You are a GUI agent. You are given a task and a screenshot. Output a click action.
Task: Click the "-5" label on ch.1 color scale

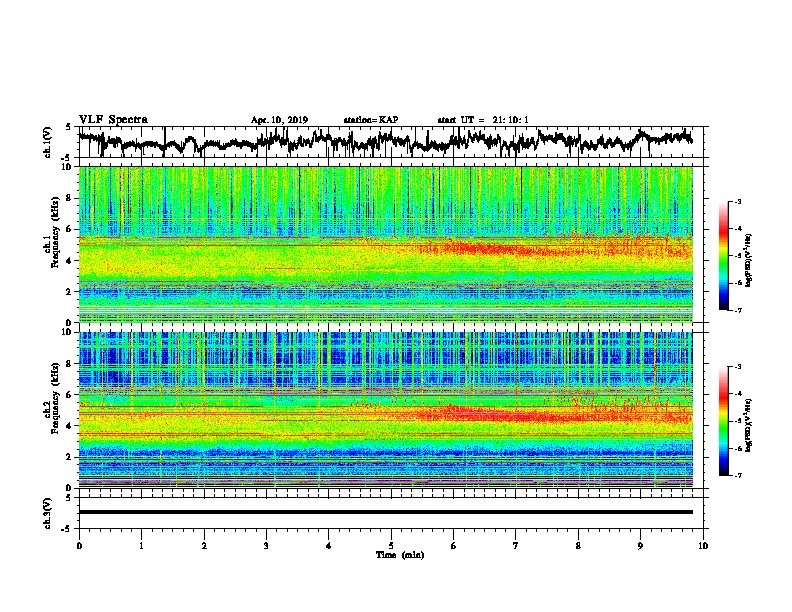pyautogui.click(x=738, y=256)
